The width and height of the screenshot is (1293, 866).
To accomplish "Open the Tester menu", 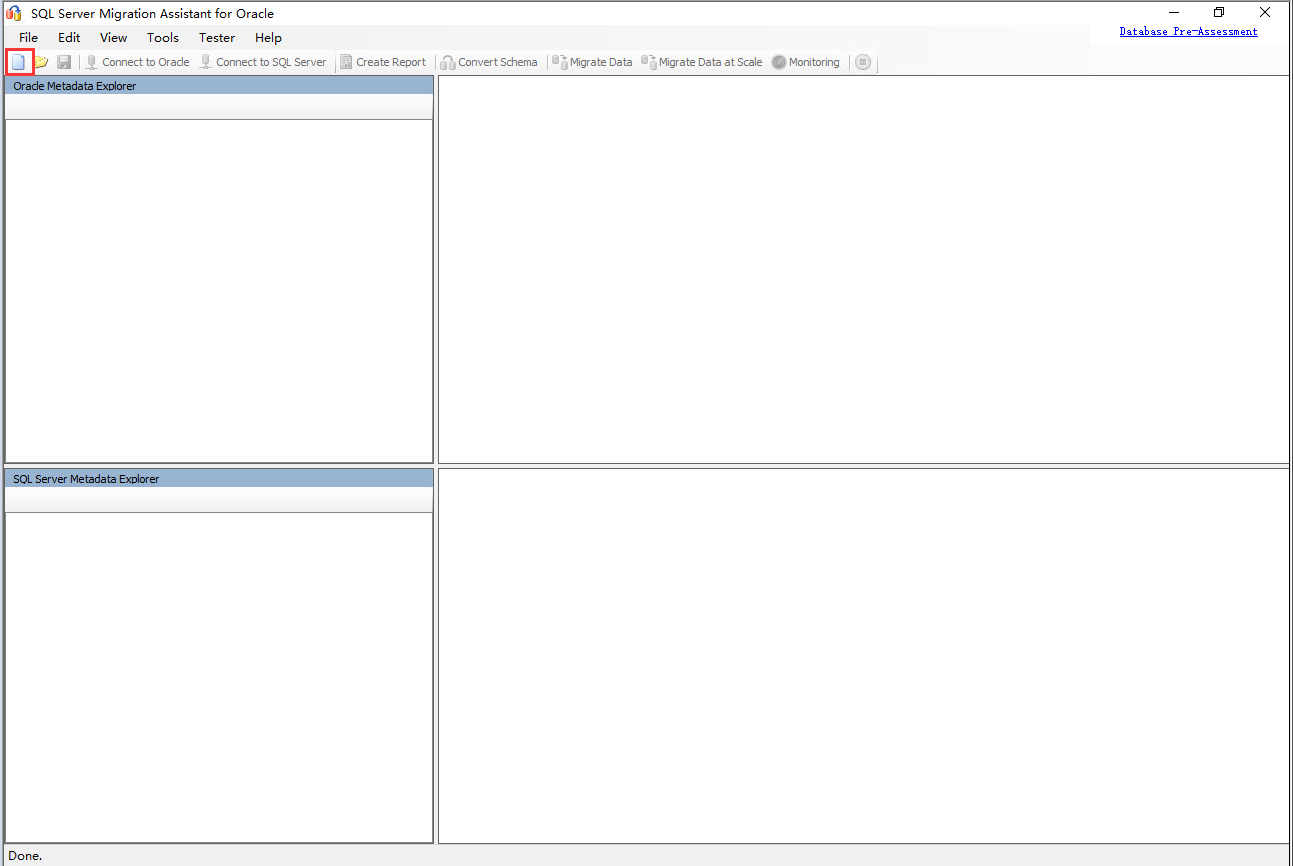I will (217, 38).
